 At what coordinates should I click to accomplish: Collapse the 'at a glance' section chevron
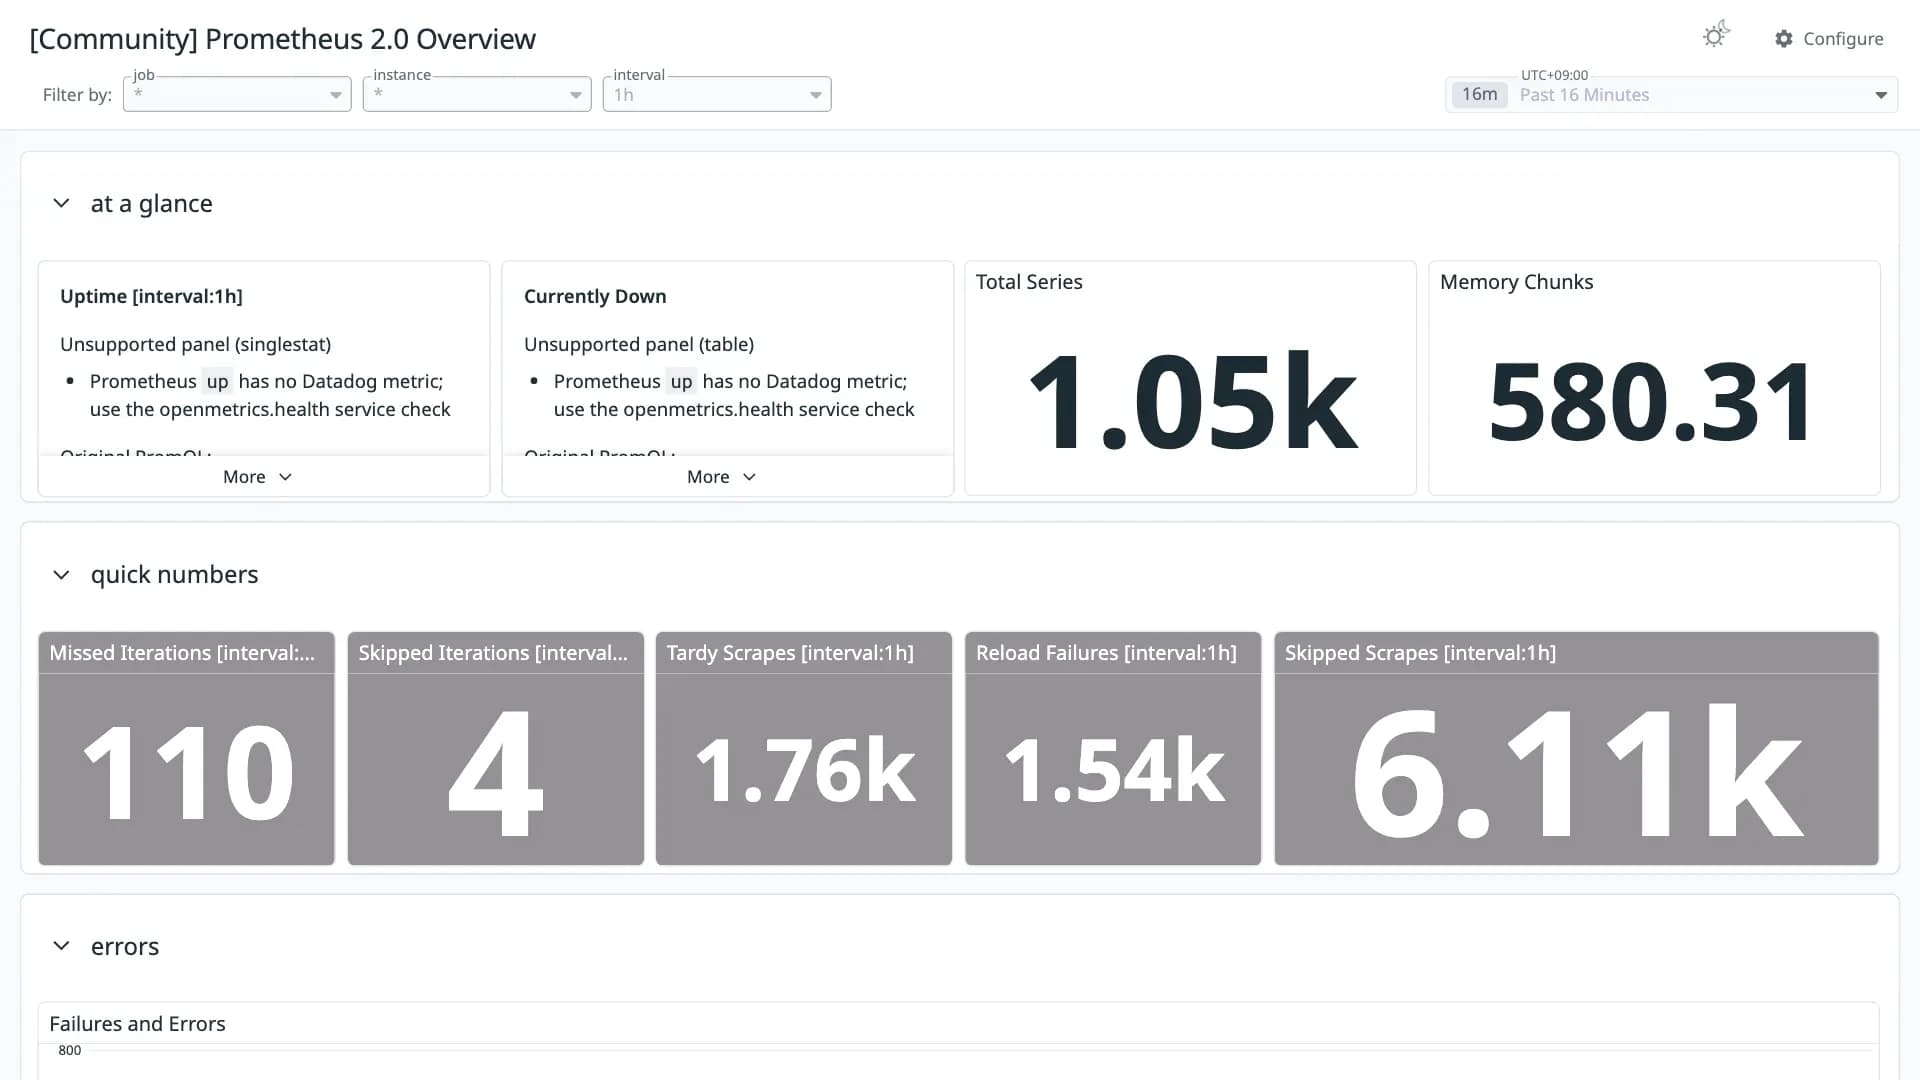[x=61, y=203]
